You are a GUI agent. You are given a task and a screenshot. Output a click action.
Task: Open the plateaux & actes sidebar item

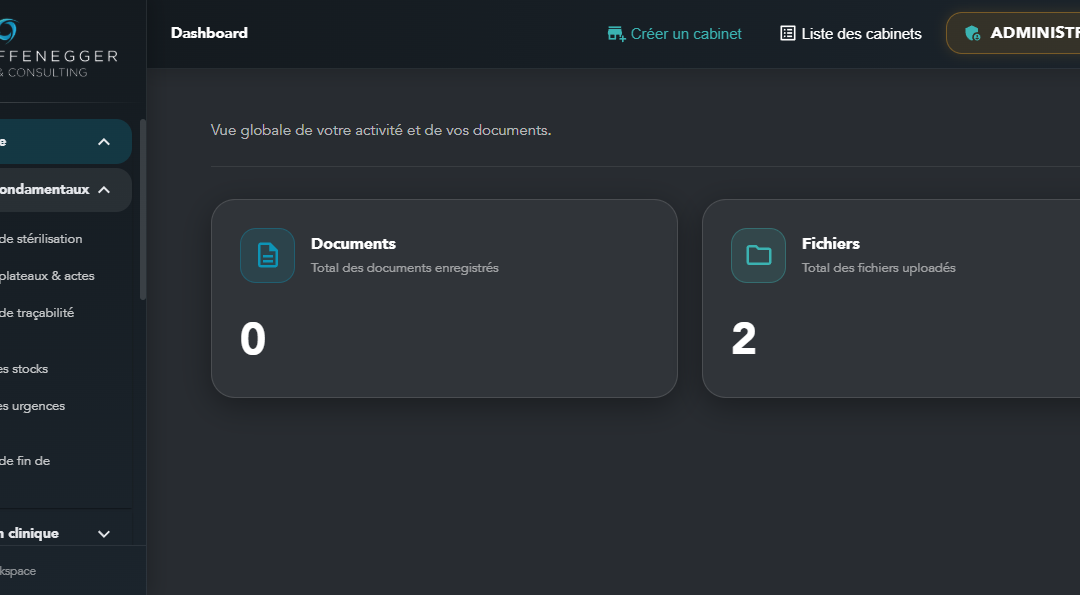(47, 276)
